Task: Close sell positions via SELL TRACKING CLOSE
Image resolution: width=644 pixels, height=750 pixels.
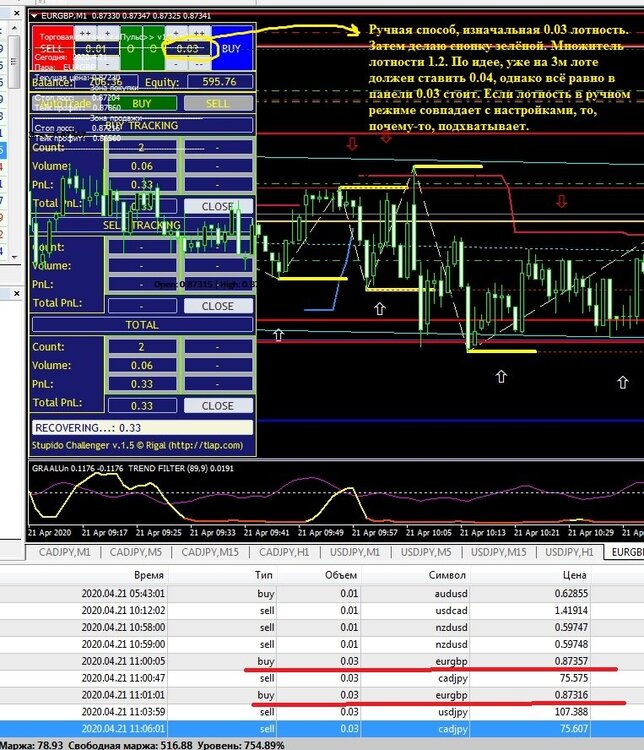Action: [x=218, y=306]
